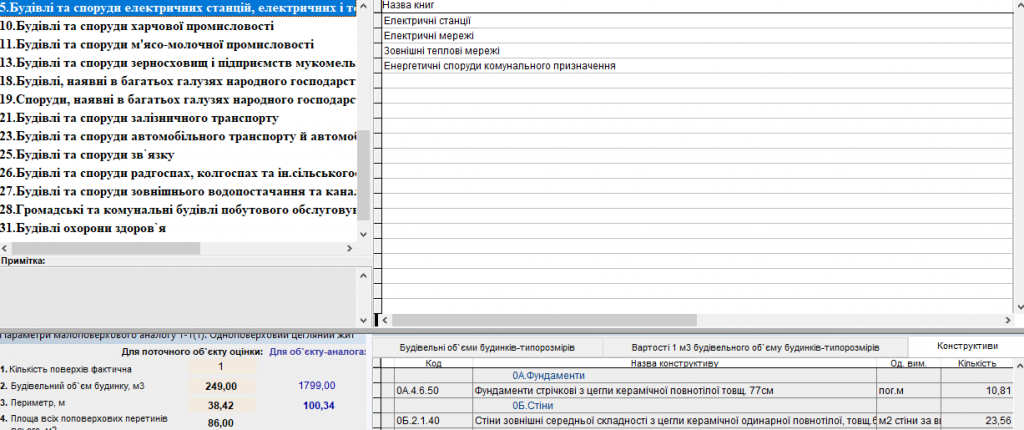The height and width of the screenshot is (430, 1024).
Task: Click the Од. вим. column header
Action: 909,363
